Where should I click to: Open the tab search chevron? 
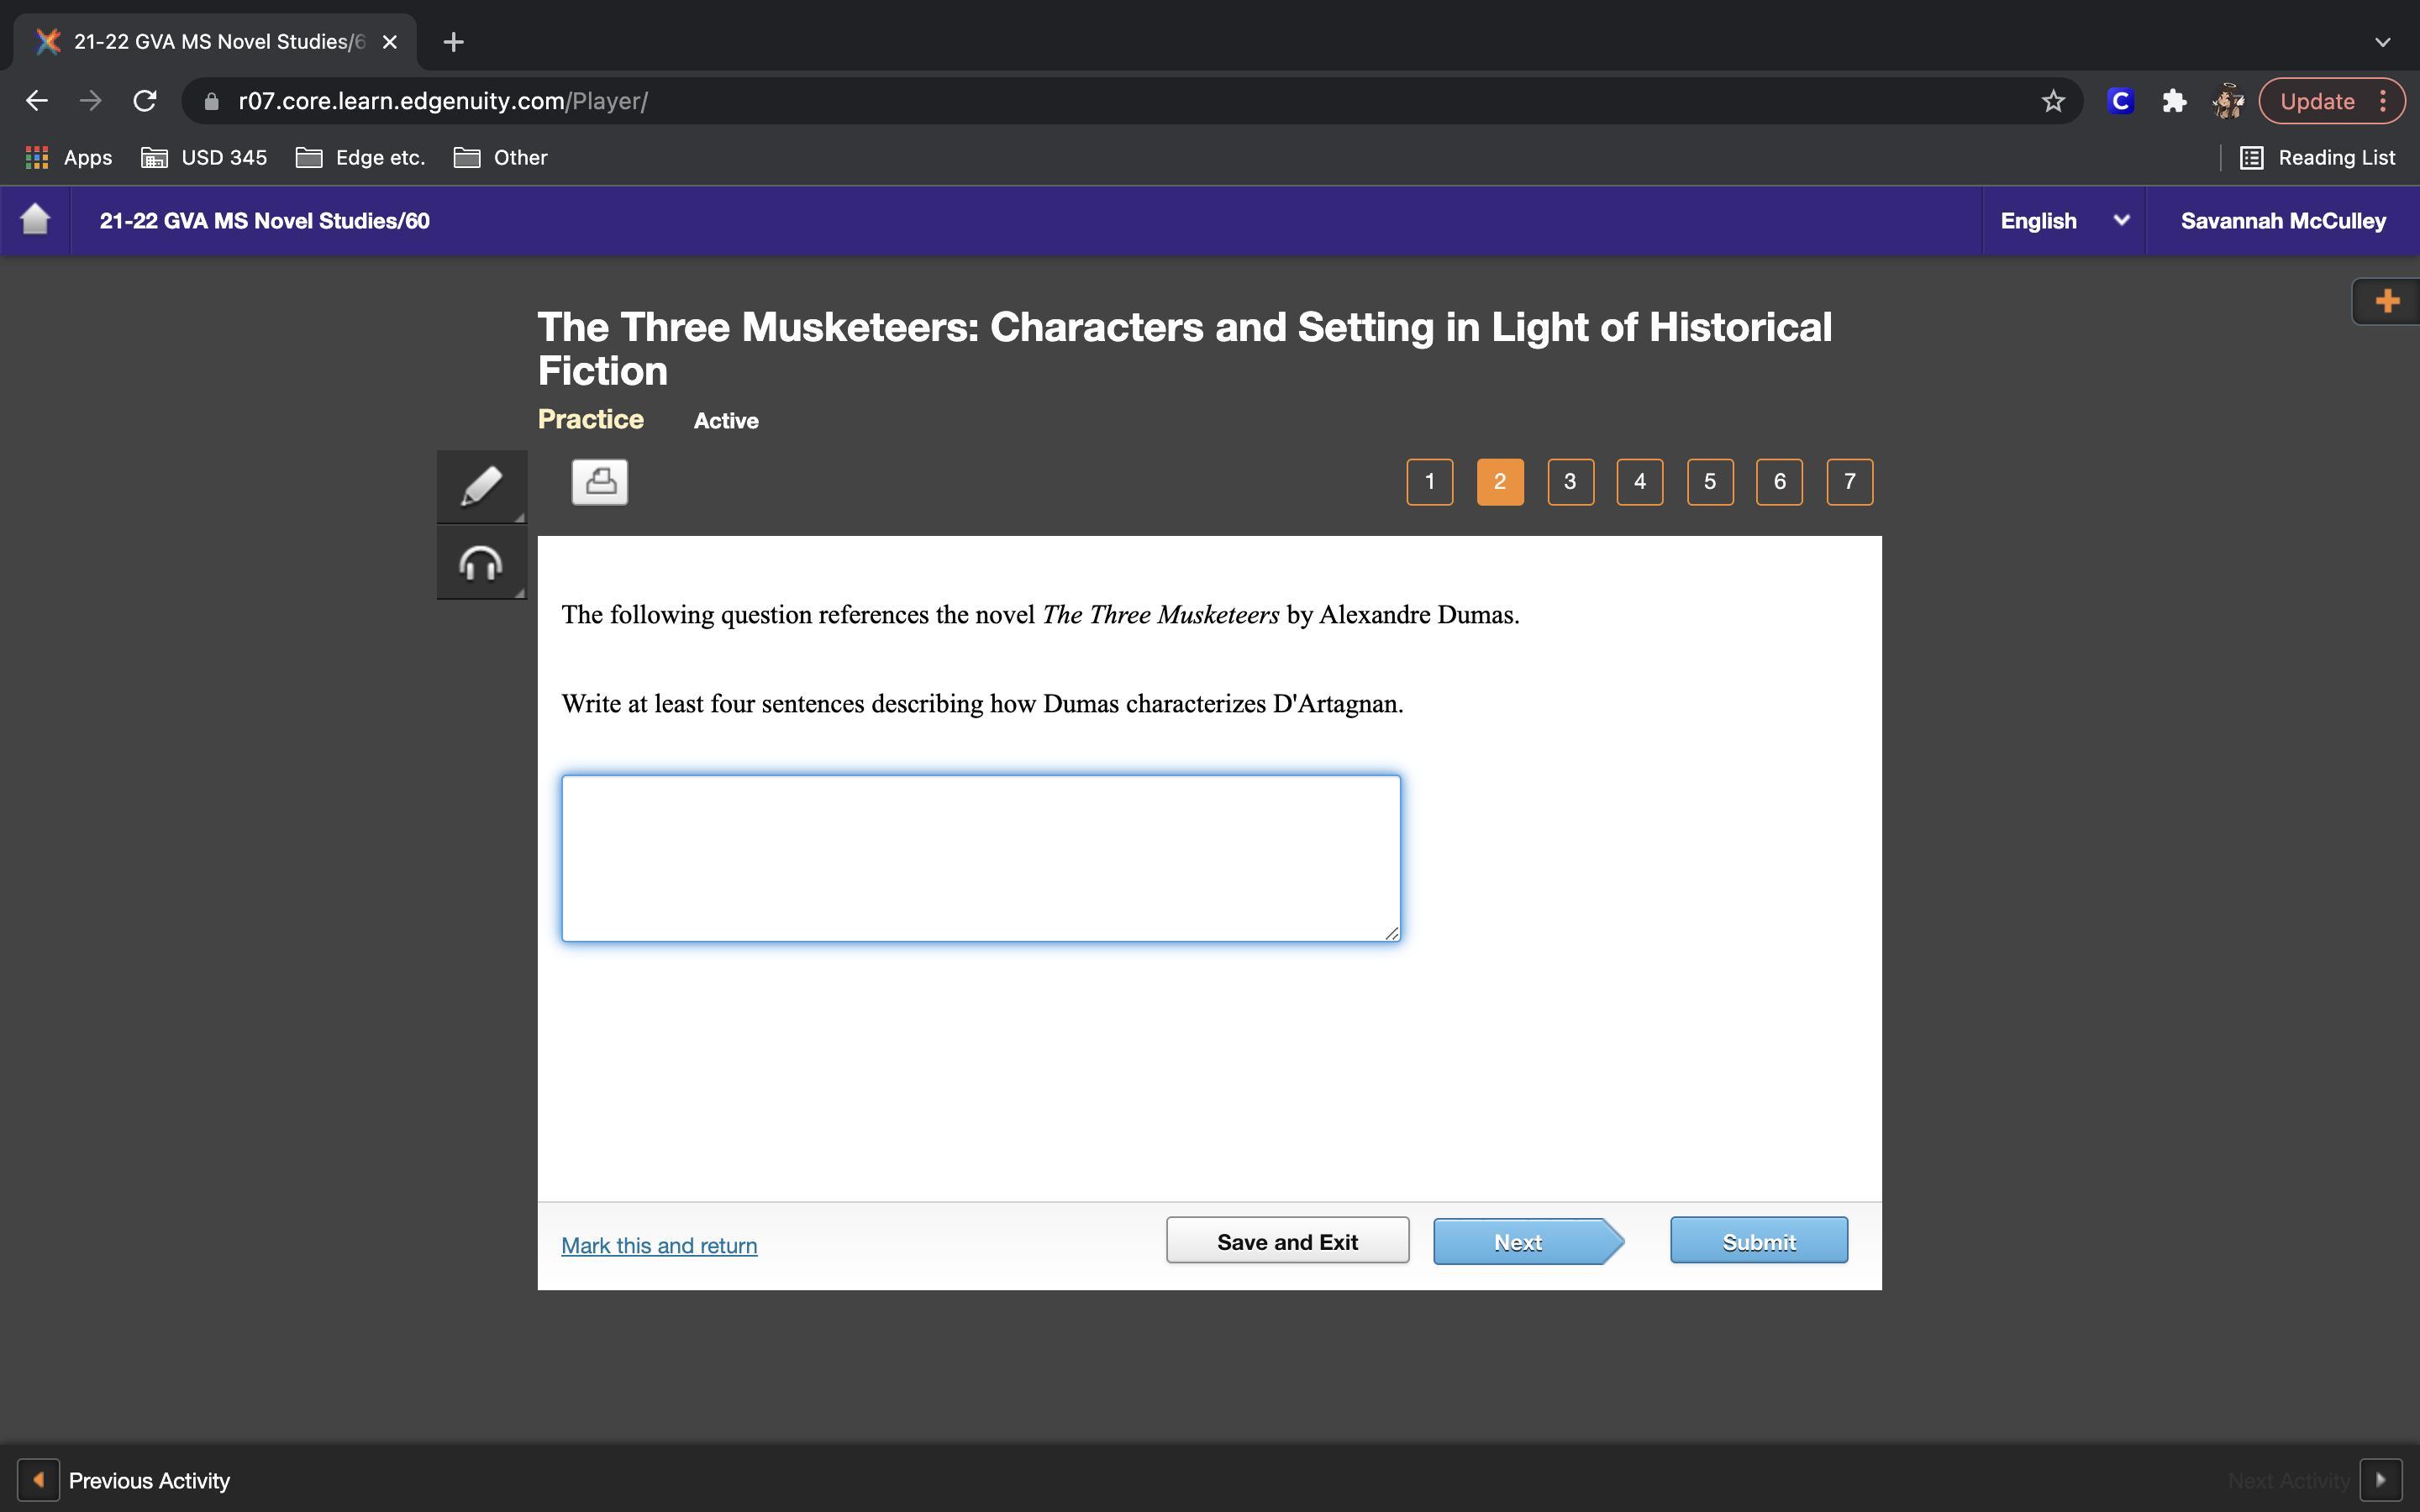(x=2382, y=42)
